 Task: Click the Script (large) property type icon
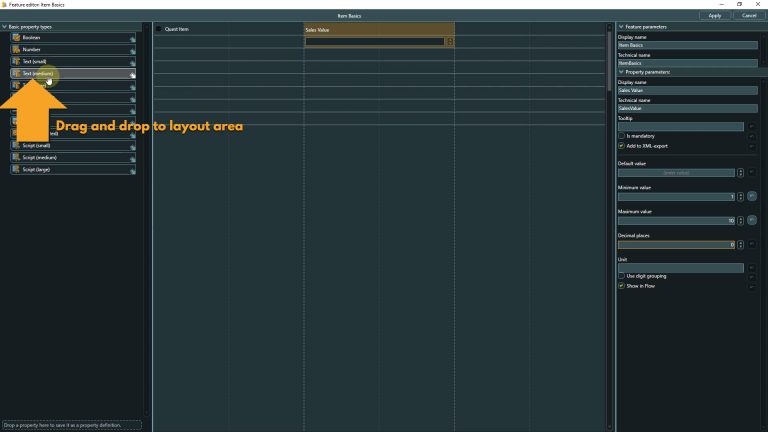point(16,169)
